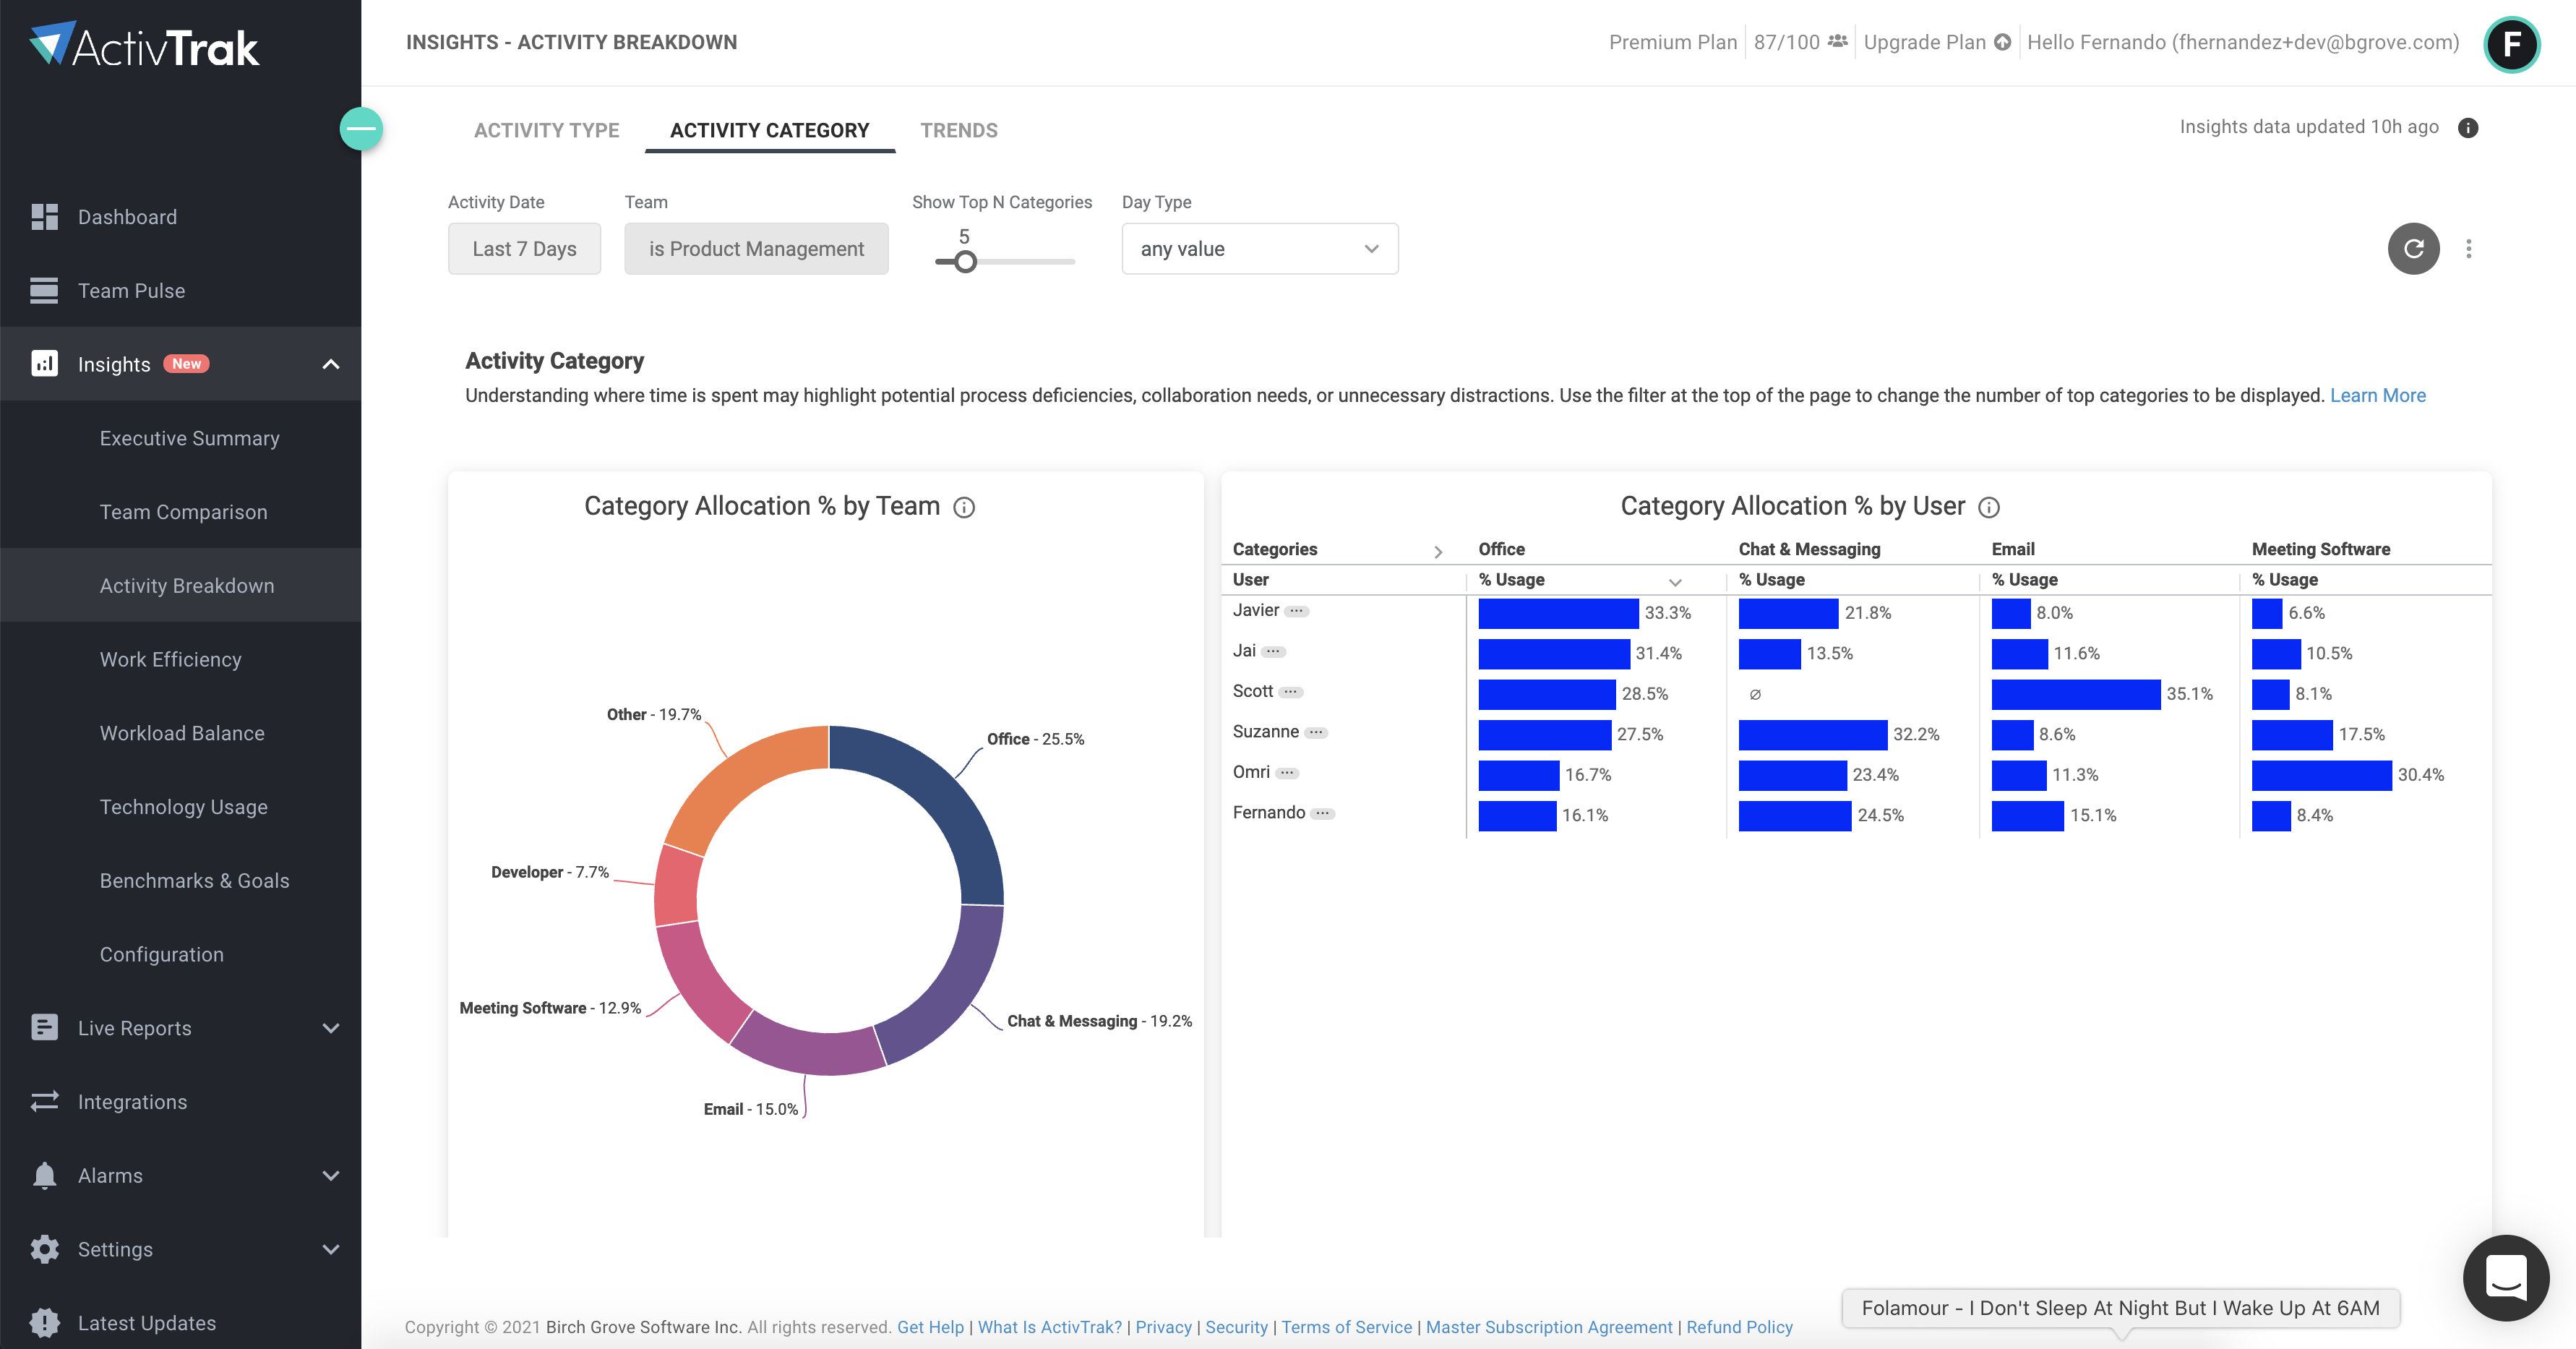
Task: Open the Master Subscription Agreement link
Action: tap(1548, 1327)
